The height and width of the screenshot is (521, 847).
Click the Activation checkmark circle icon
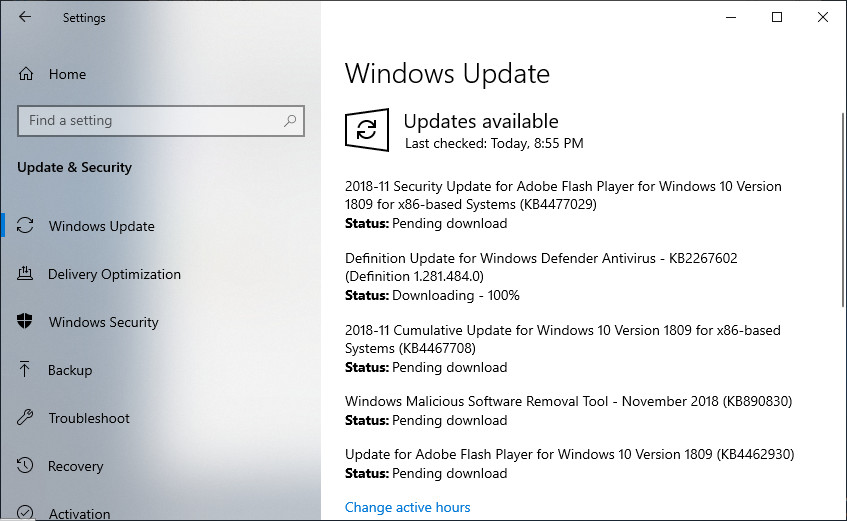[26, 514]
